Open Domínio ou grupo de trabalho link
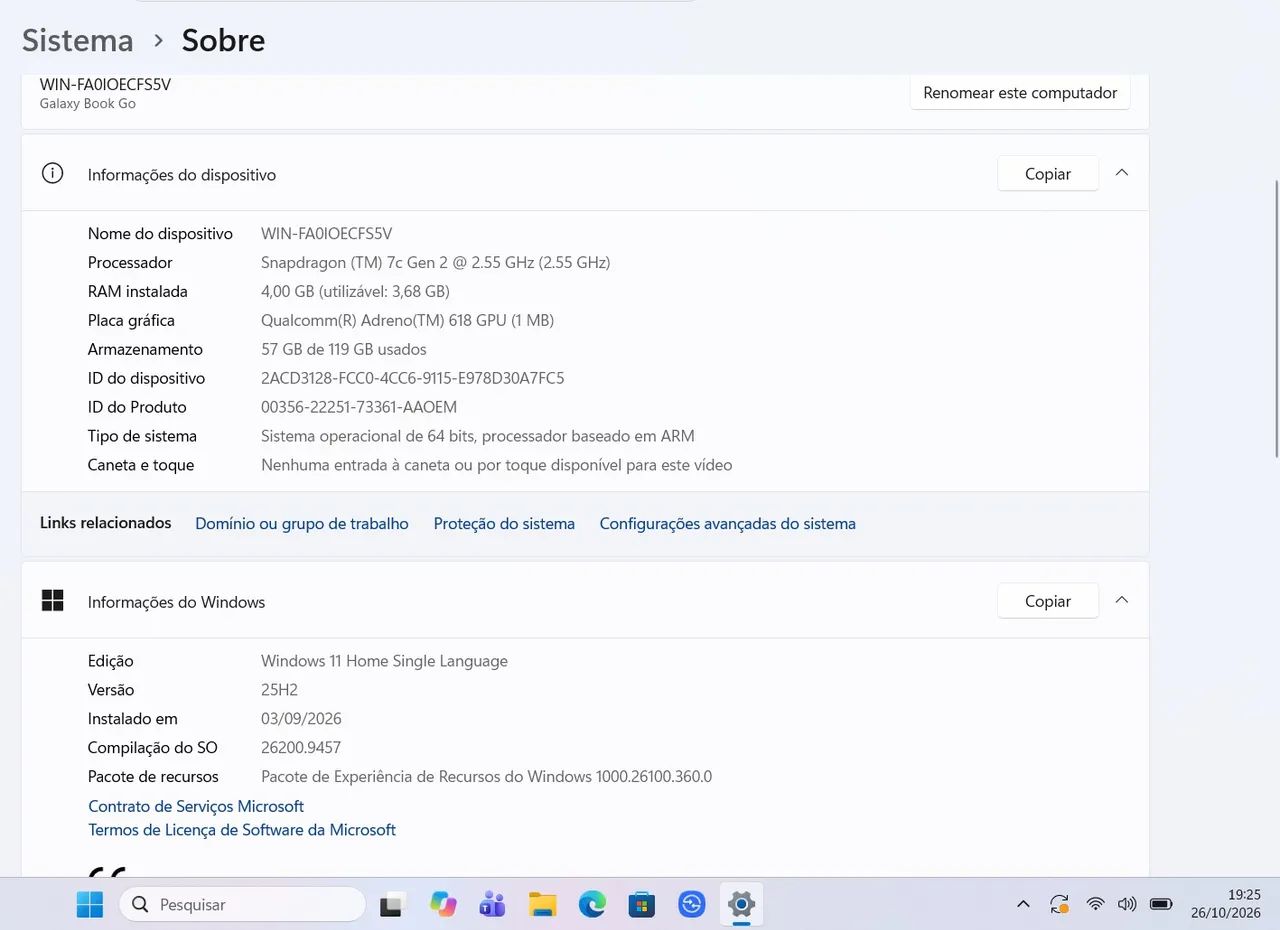 [x=302, y=523]
